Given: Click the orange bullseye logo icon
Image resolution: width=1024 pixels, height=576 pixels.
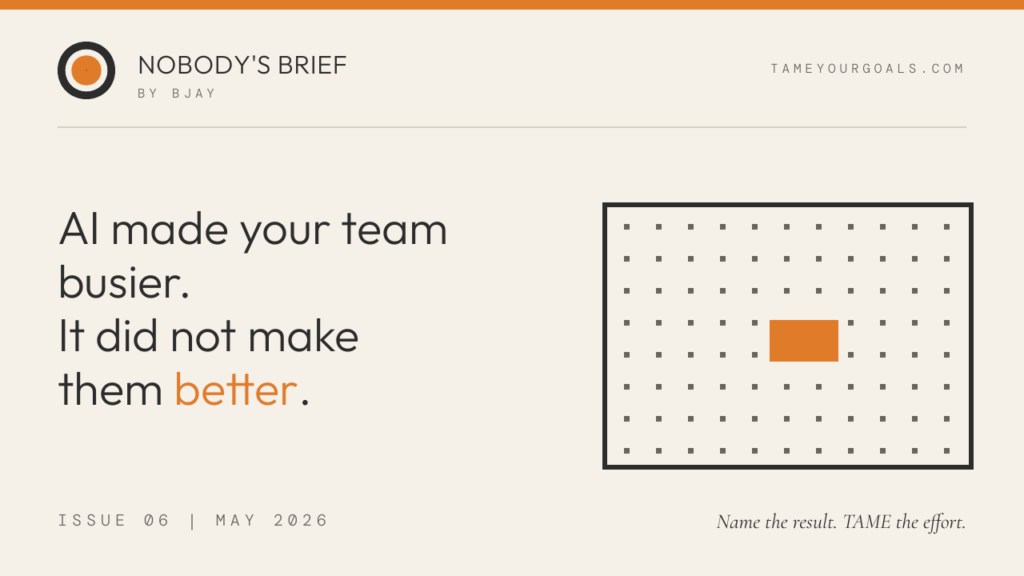Looking at the screenshot, I should pos(86,71).
